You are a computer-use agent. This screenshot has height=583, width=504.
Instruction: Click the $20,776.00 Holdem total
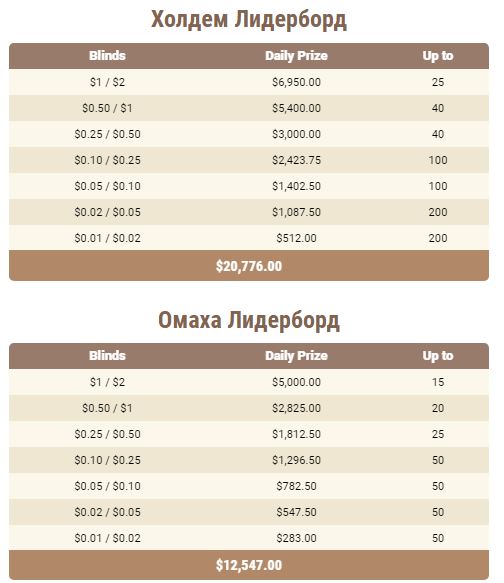click(249, 266)
